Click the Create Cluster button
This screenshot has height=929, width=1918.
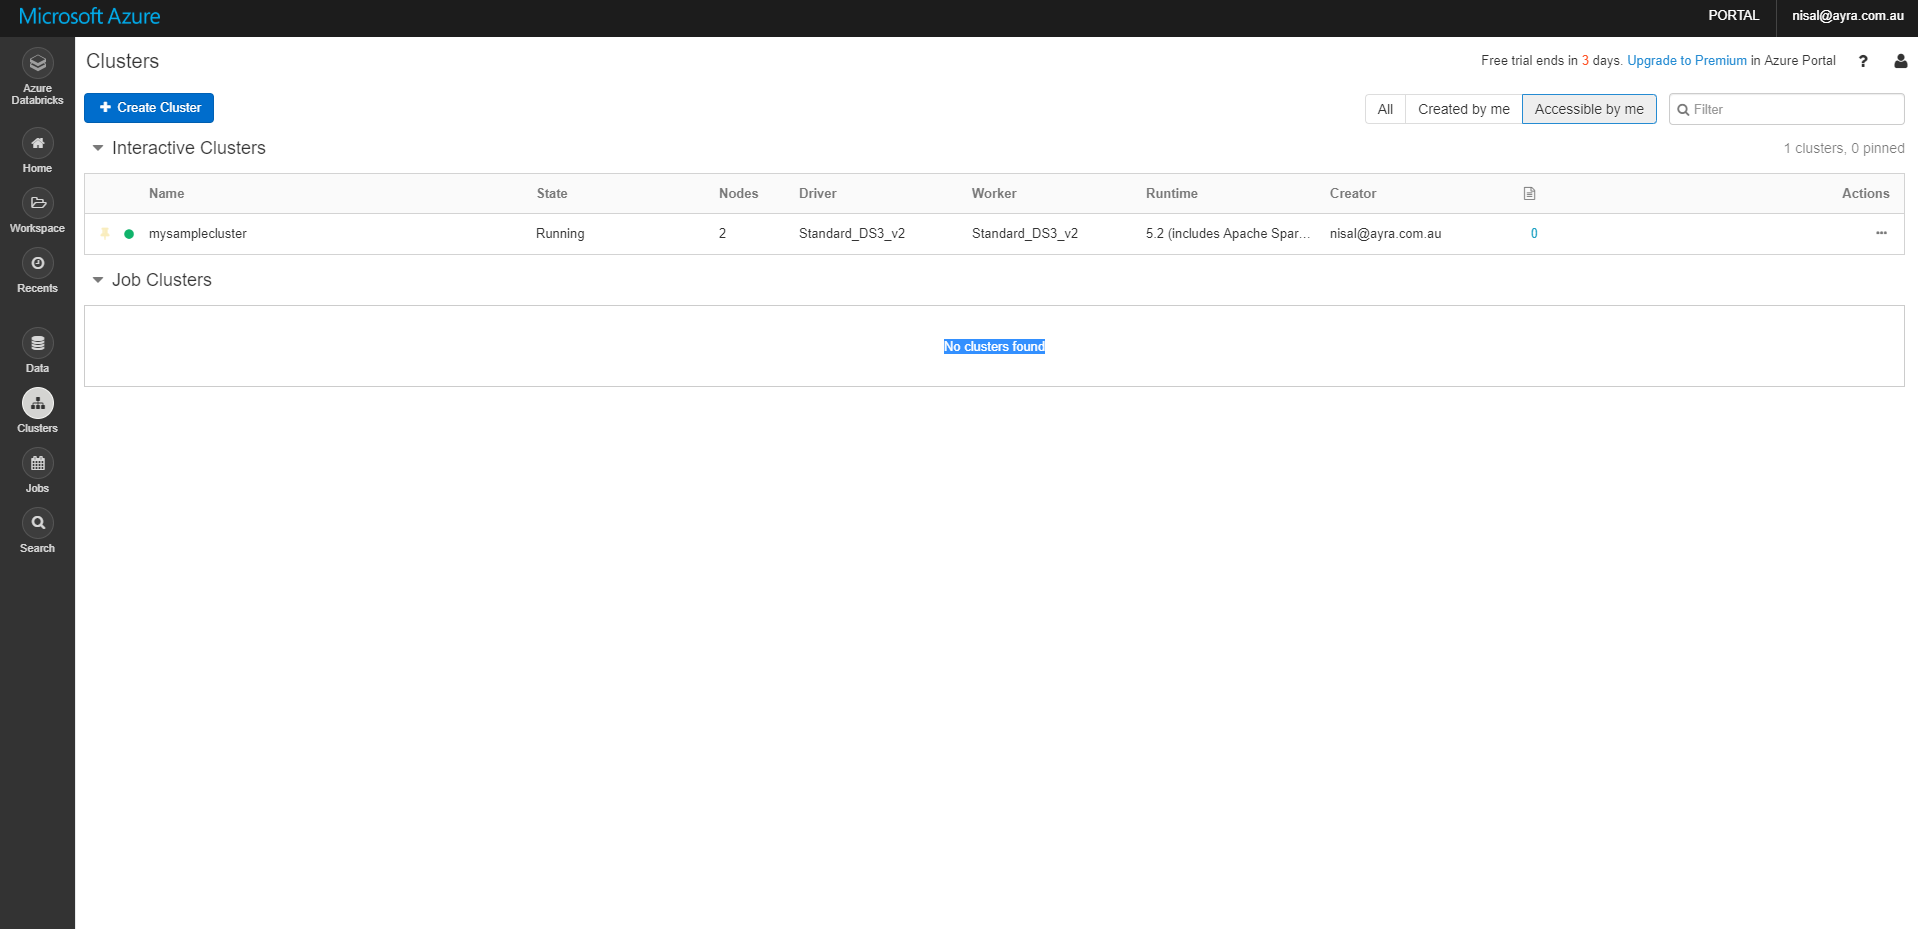click(149, 108)
